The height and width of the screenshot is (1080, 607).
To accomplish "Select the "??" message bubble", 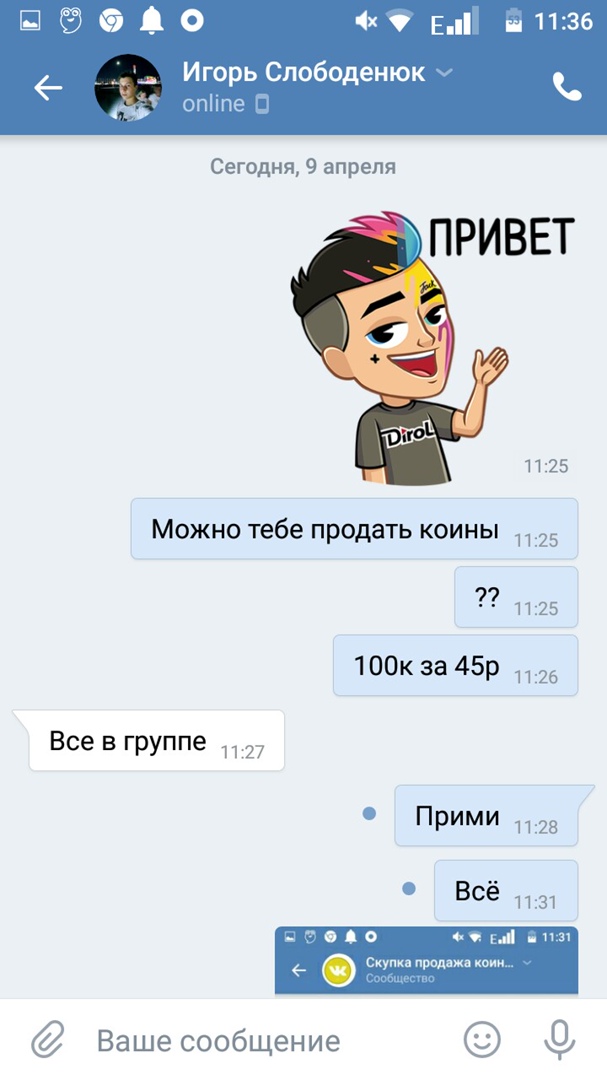I will (x=516, y=596).
